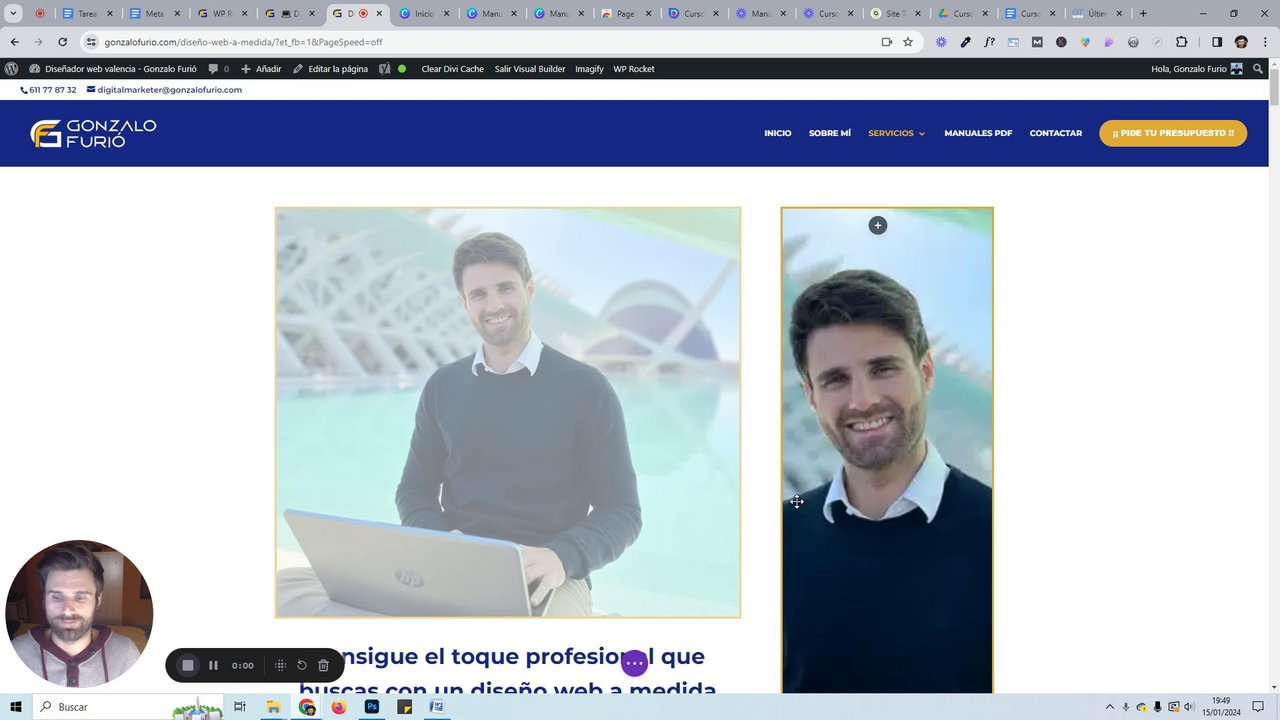The image size is (1280, 720).
Task: Open the Chrome three-dot menu
Action: click(1265, 42)
